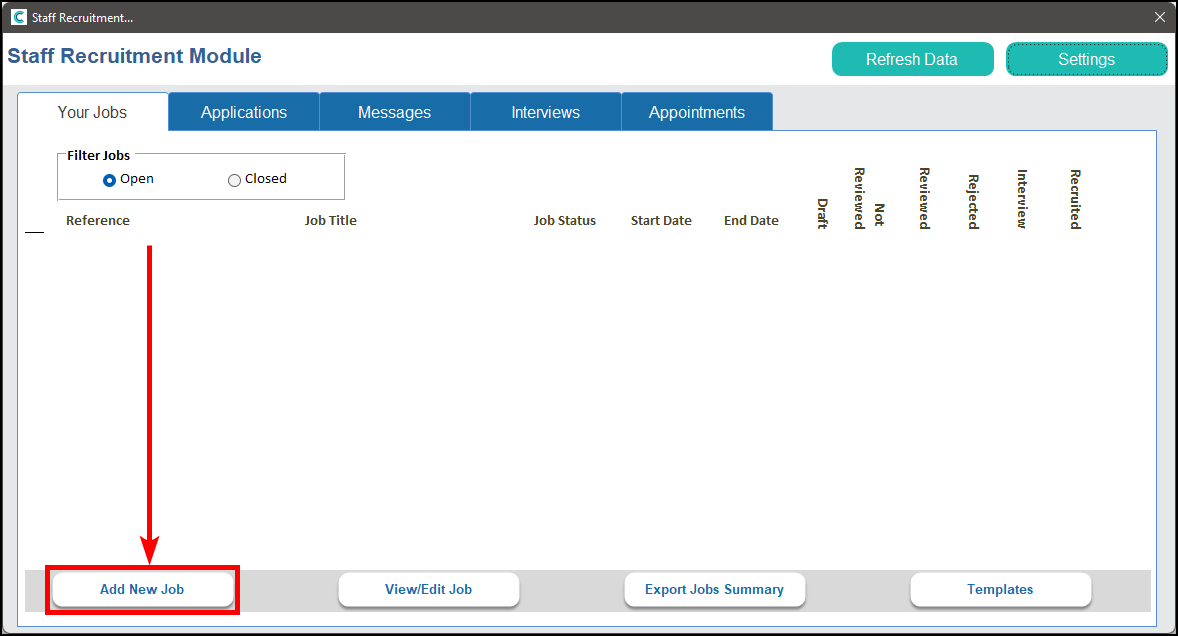Open the Templates button
The width and height of the screenshot is (1178, 636).
[1000, 589]
